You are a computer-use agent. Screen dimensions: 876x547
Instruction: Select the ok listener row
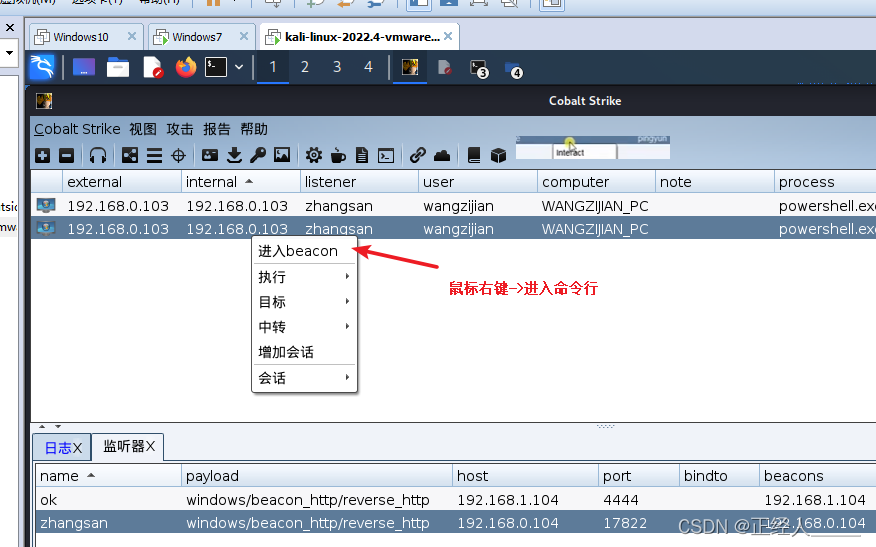coord(456,500)
